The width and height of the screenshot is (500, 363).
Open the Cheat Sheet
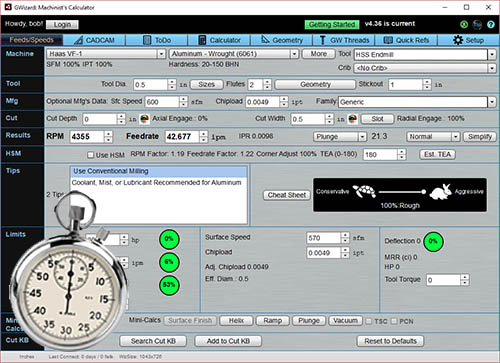tap(287, 195)
